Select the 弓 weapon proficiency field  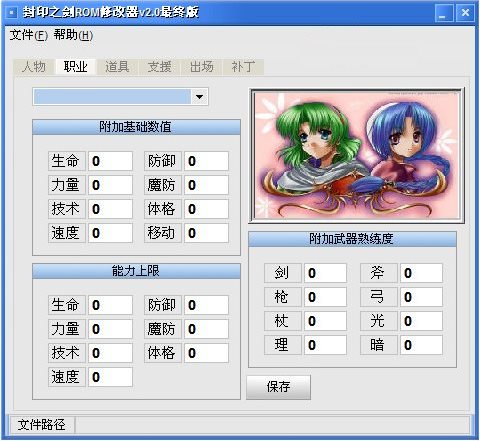click(421, 297)
